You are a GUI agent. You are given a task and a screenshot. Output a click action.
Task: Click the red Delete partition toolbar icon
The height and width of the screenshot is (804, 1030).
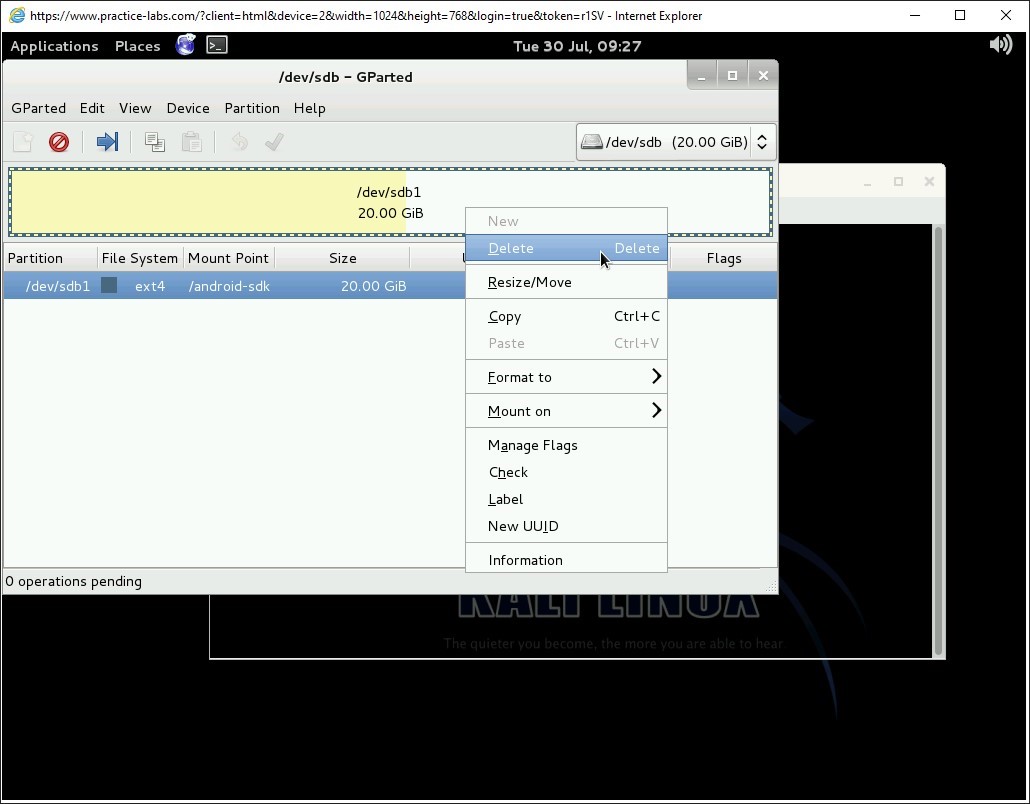pyautogui.click(x=59, y=142)
